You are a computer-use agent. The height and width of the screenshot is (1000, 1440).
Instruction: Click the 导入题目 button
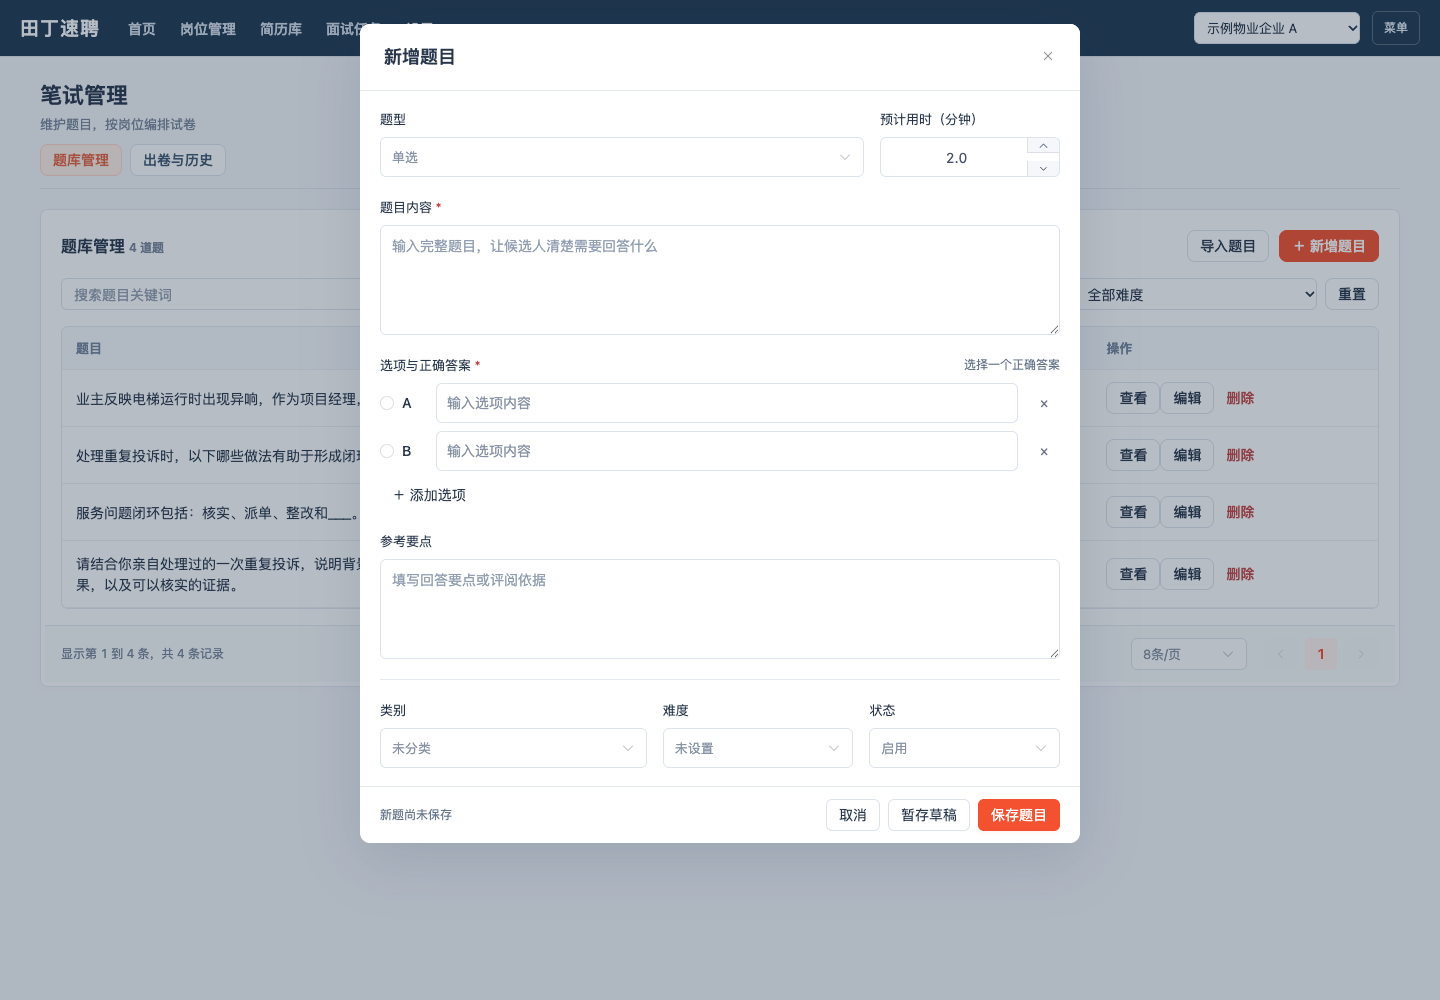click(x=1228, y=246)
